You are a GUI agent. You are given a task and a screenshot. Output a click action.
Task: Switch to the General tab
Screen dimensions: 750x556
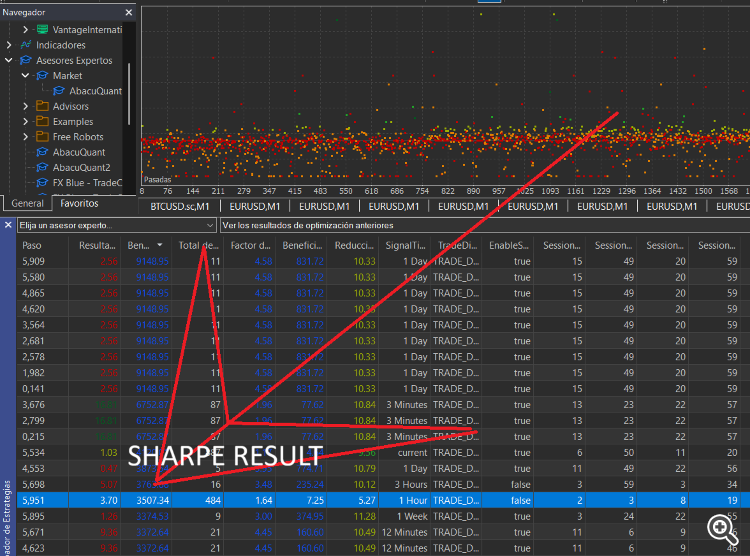[x=27, y=203]
